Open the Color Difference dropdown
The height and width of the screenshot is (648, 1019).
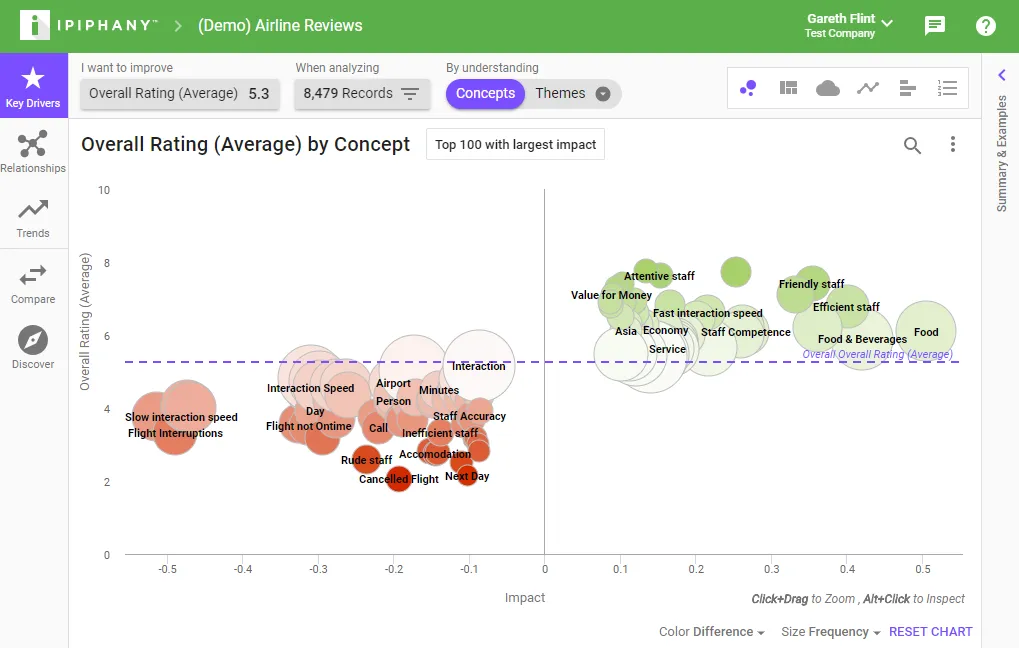click(x=712, y=632)
